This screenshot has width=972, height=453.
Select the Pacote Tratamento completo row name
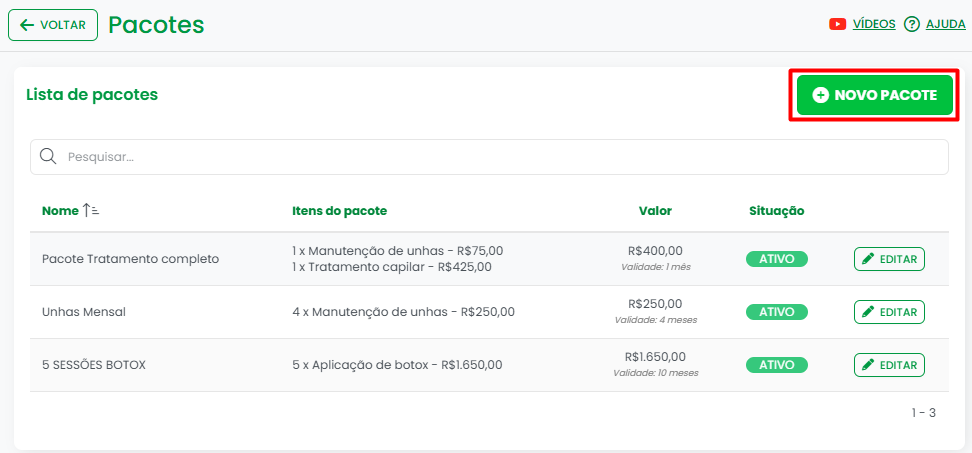tap(130, 259)
